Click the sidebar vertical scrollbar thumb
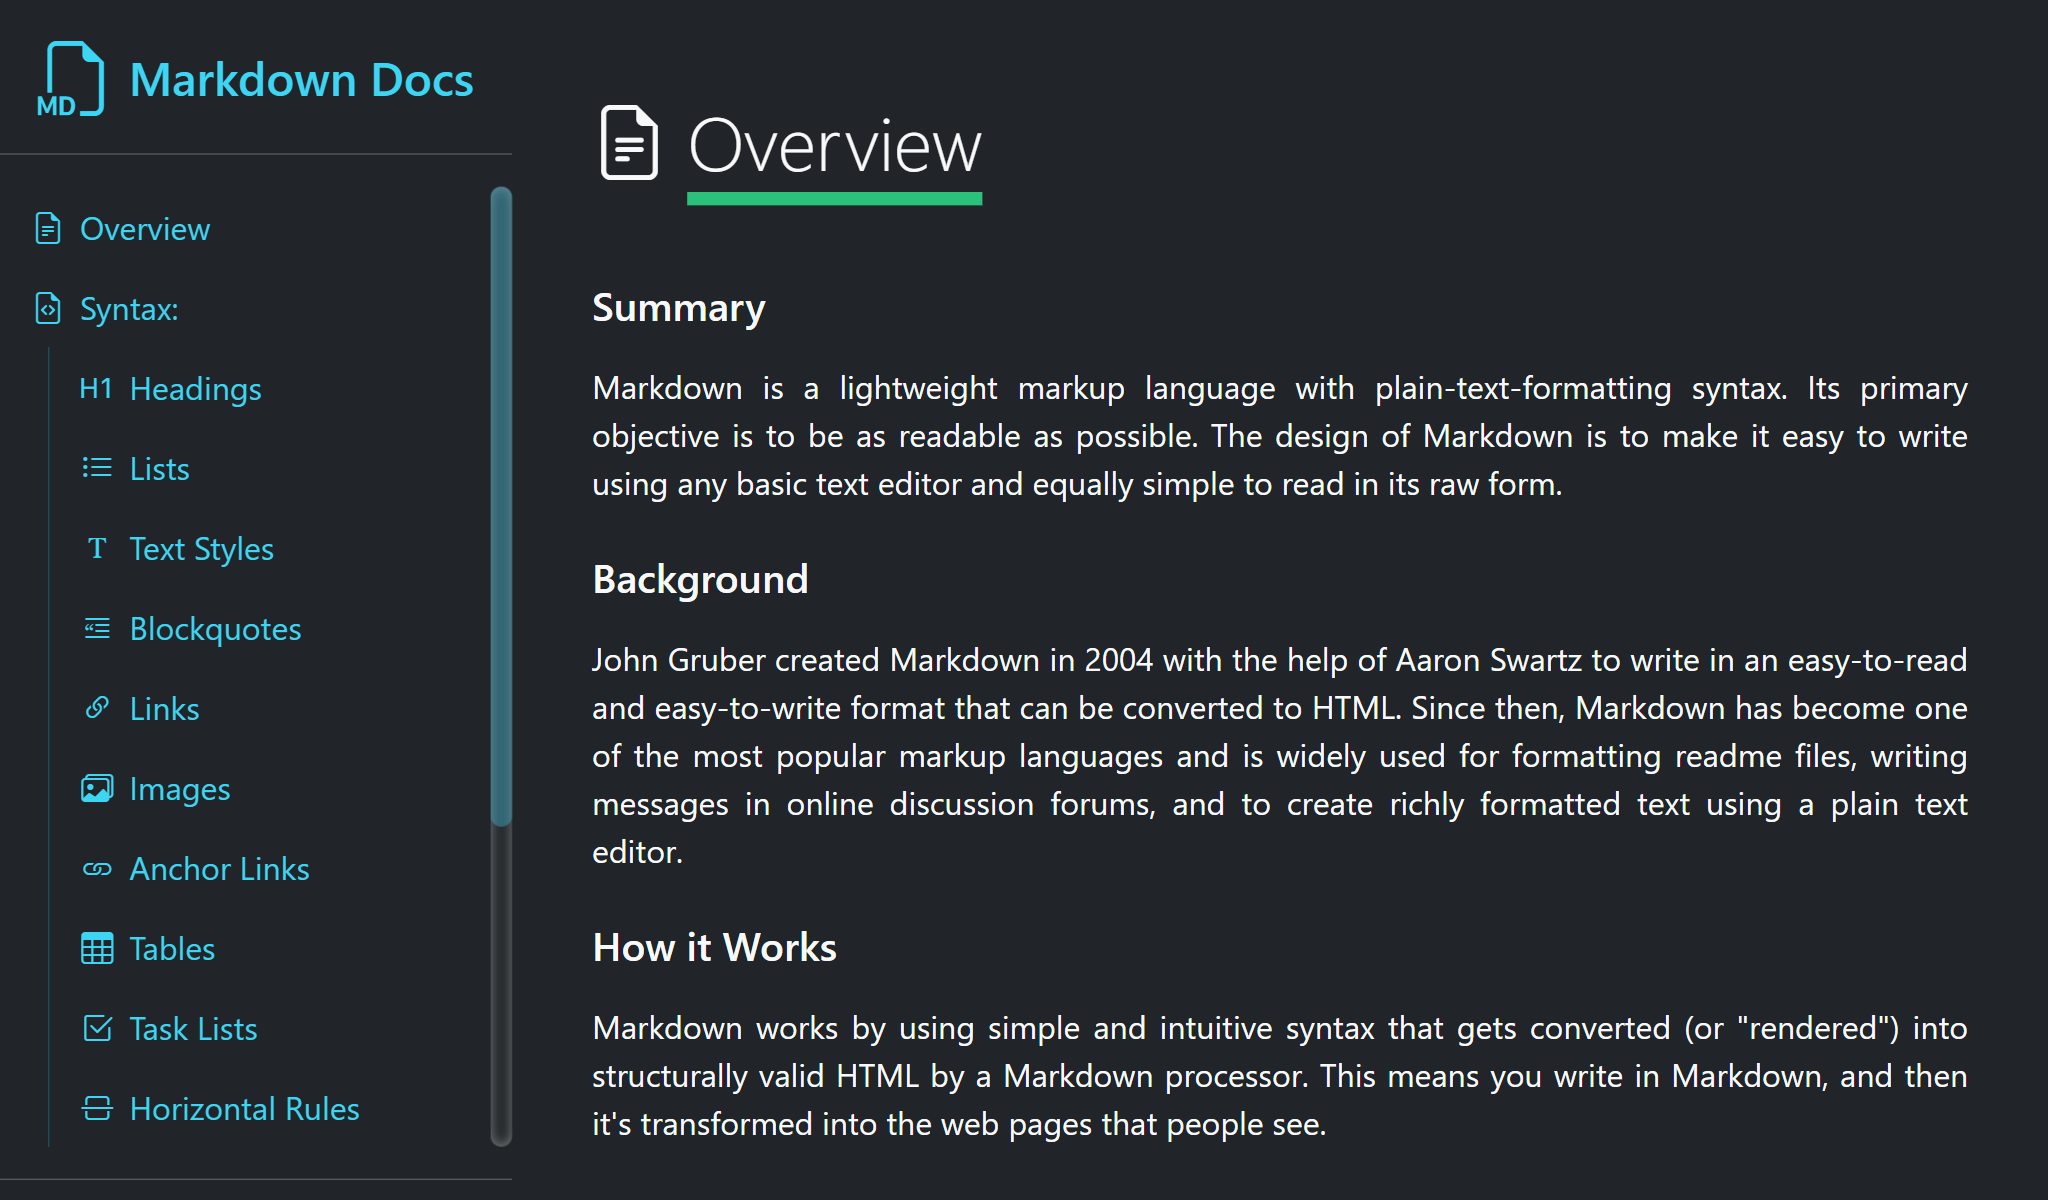 coord(501,506)
